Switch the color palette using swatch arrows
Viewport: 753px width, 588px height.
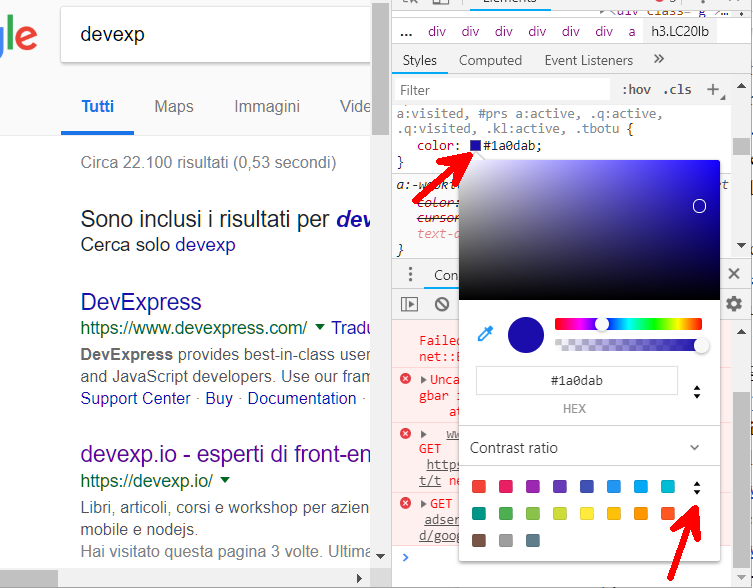coord(697,488)
